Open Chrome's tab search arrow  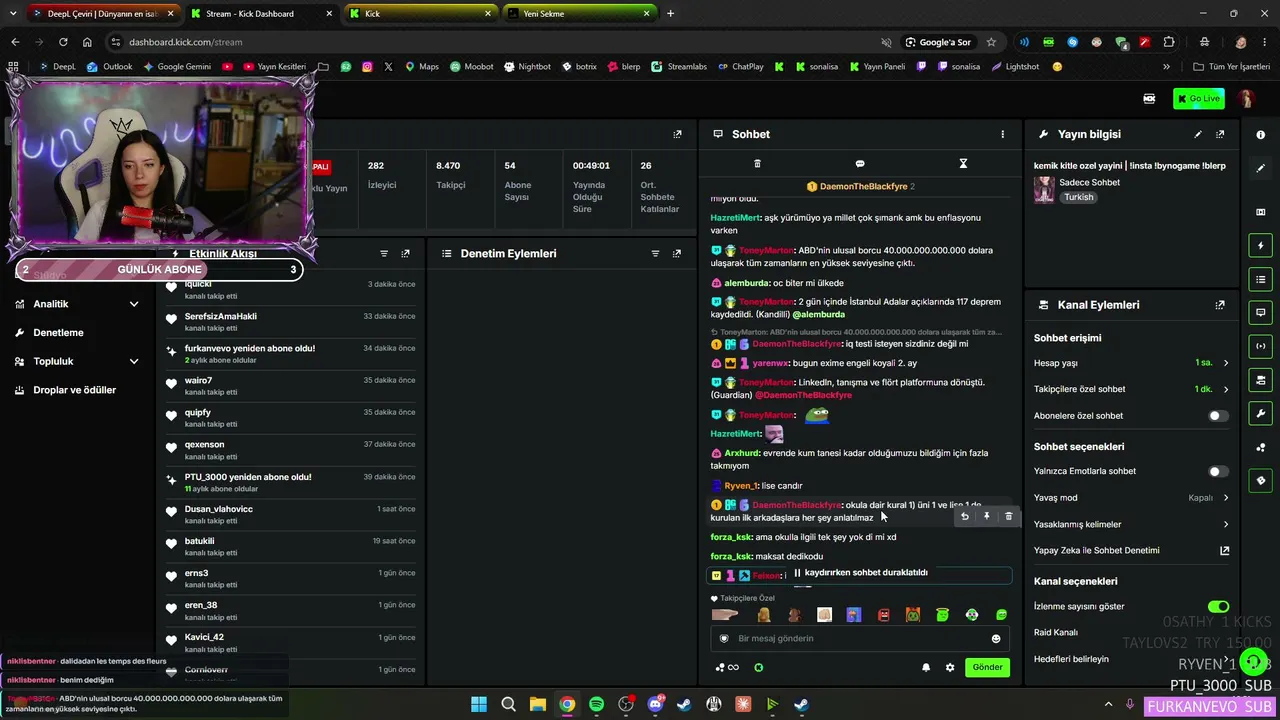(x=14, y=13)
